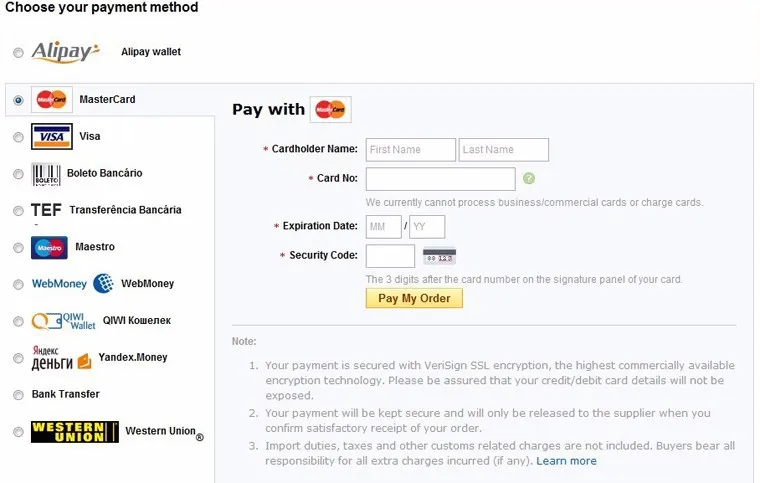This screenshot has height=483, width=760.
Task: Click the Maestro card logo
Action: click(49, 248)
